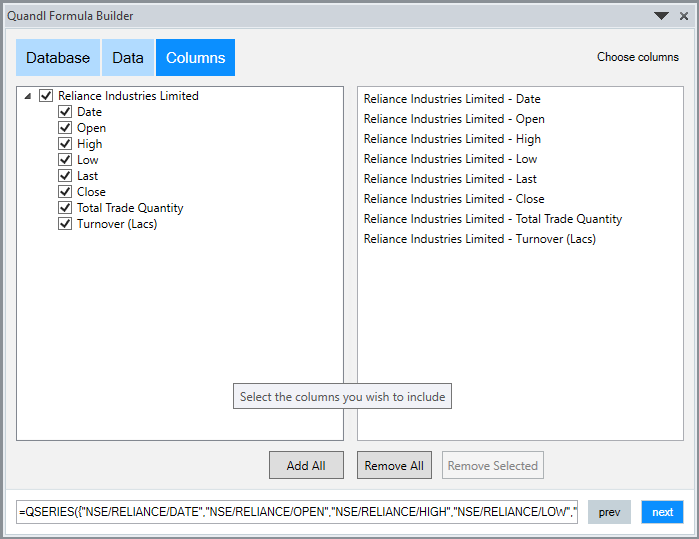Click the 'Close' label in column tree

pyautogui.click(x=91, y=192)
